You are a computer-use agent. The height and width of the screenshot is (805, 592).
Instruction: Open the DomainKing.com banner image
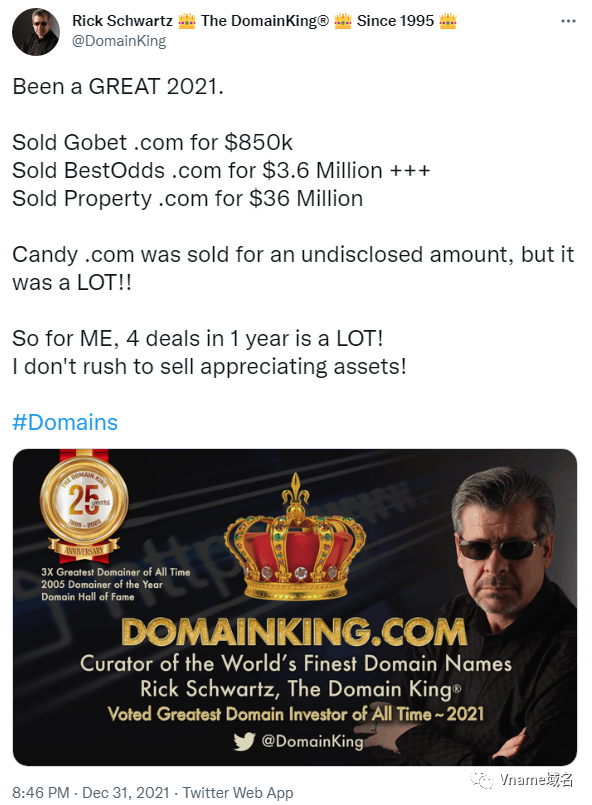click(295, 607)
